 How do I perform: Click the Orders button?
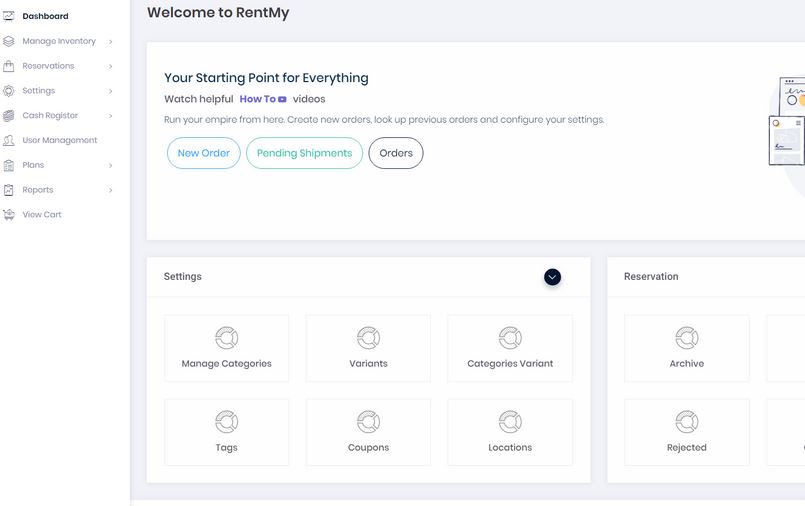click(396, 153)
